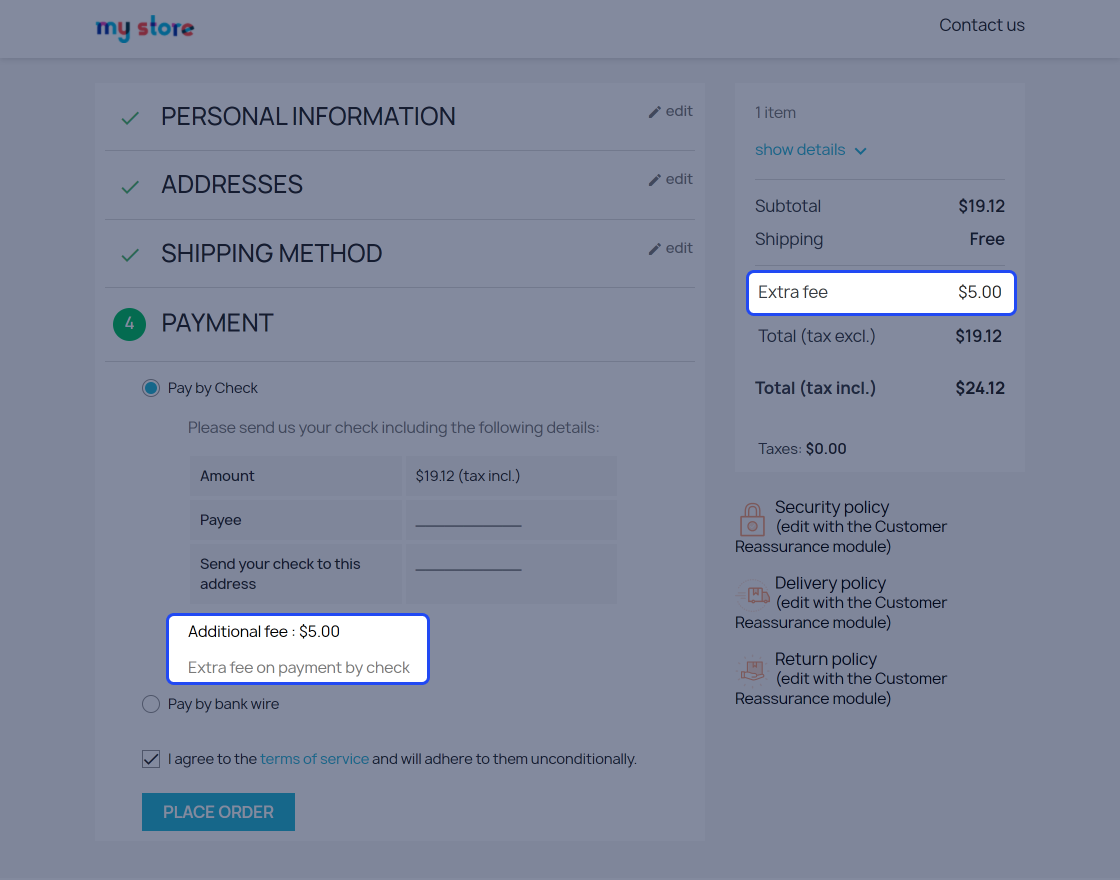
Task: Click the pencil icon beside Personal Information
Action: [655, 112]
